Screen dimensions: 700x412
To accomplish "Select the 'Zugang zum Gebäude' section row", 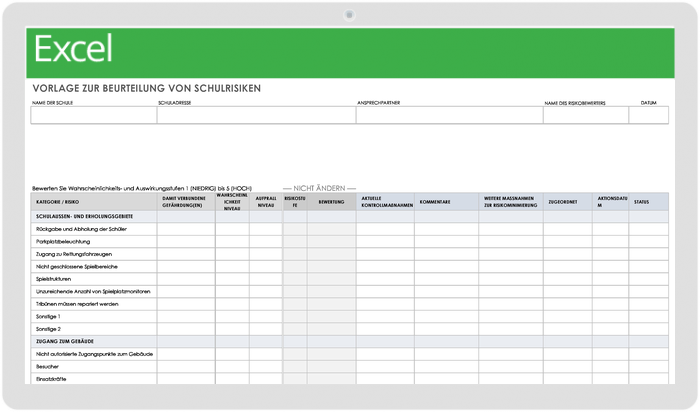I will (x=350, y=341).
